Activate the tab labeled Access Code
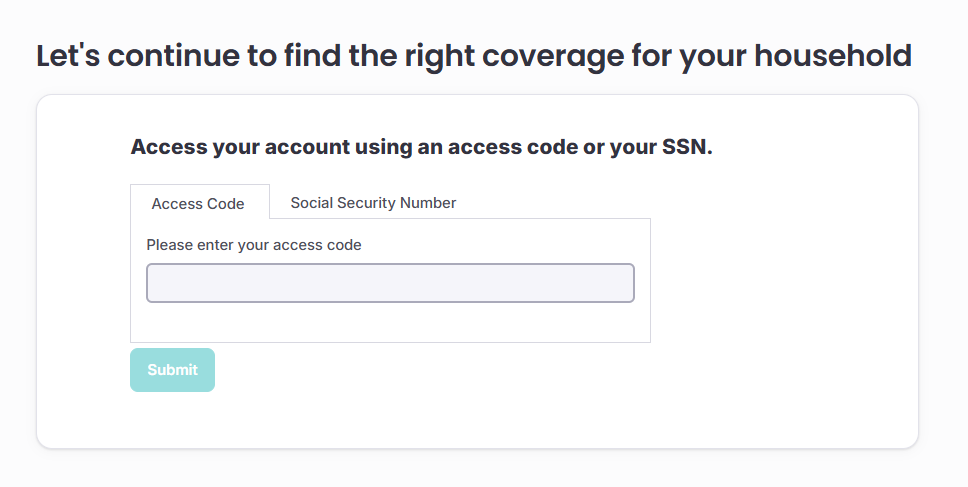 coord(198,203)
